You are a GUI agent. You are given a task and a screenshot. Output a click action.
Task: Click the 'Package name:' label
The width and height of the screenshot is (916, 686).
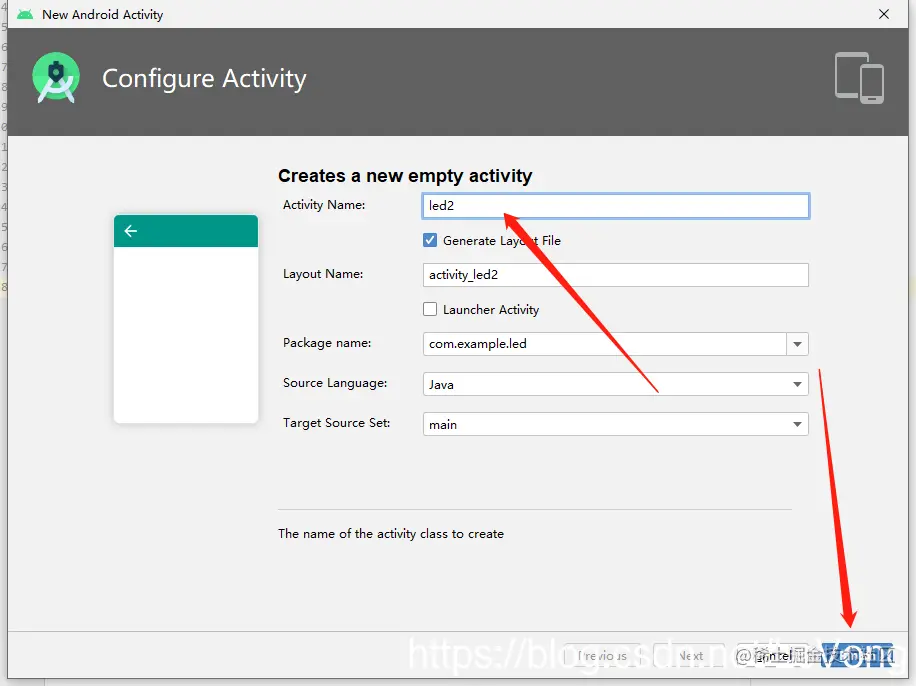tap(327, 342)
